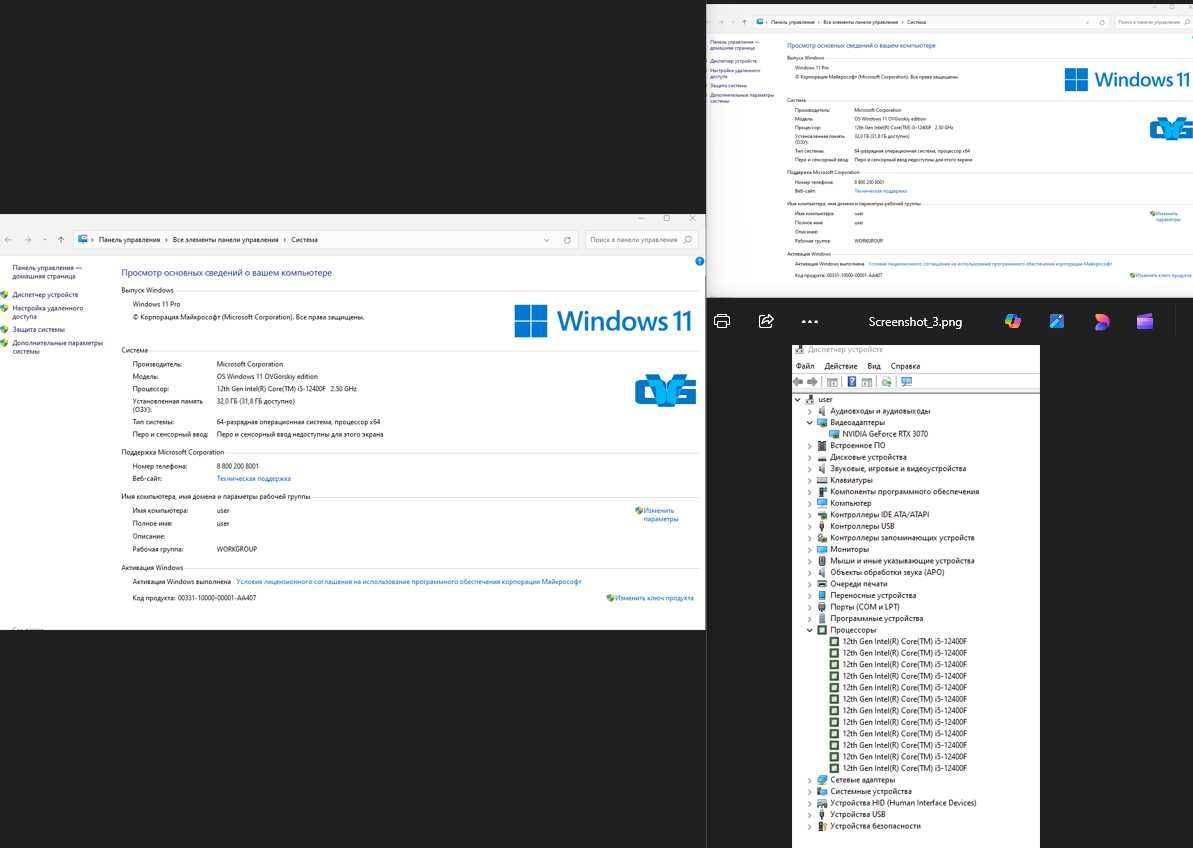Click Изменить ключ продукта in large System window
Image resolution: width=1193 pixels, height=848 pixels.
point(654,598)
